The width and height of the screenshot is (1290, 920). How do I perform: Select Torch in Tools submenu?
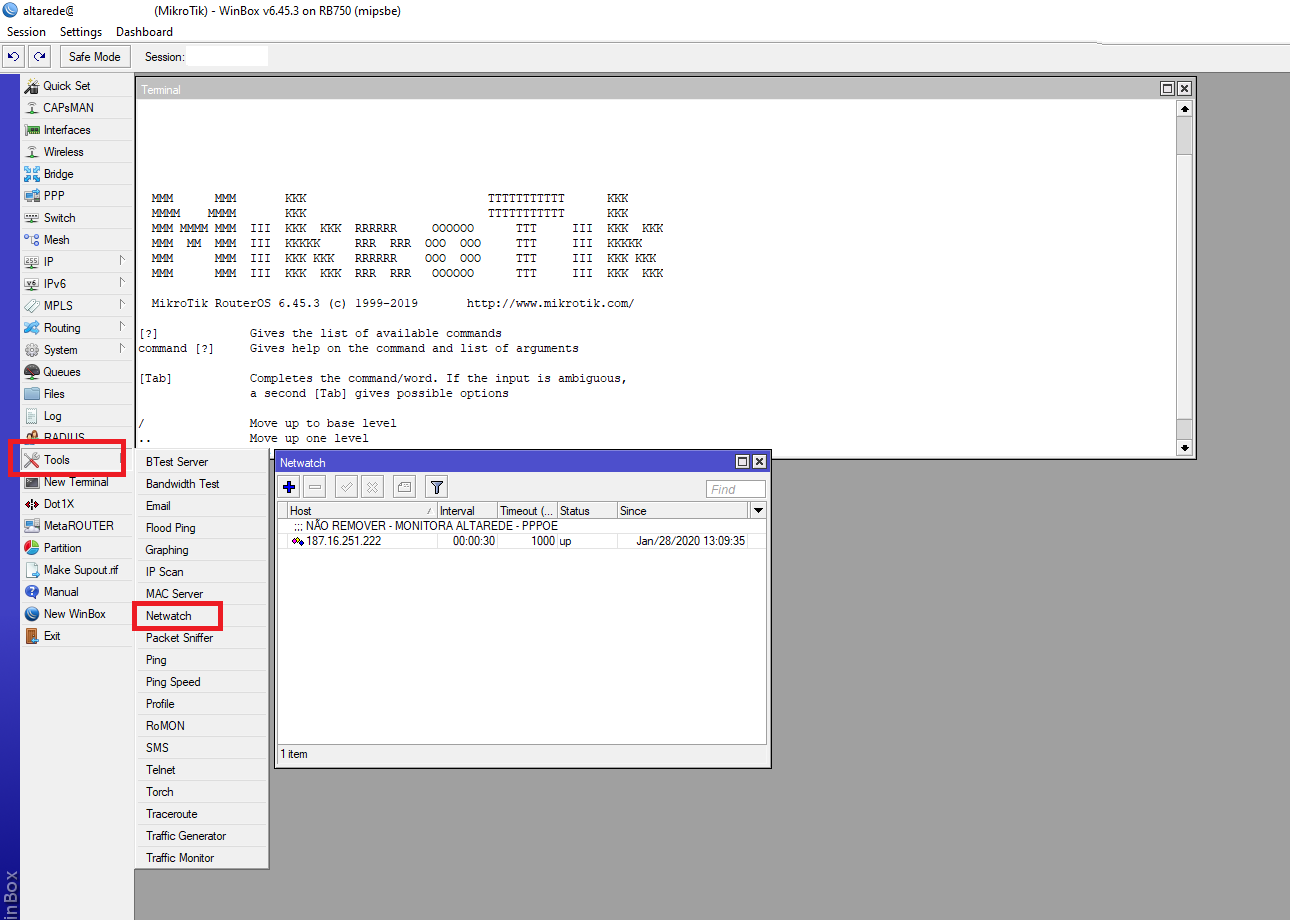click(202, 792)
